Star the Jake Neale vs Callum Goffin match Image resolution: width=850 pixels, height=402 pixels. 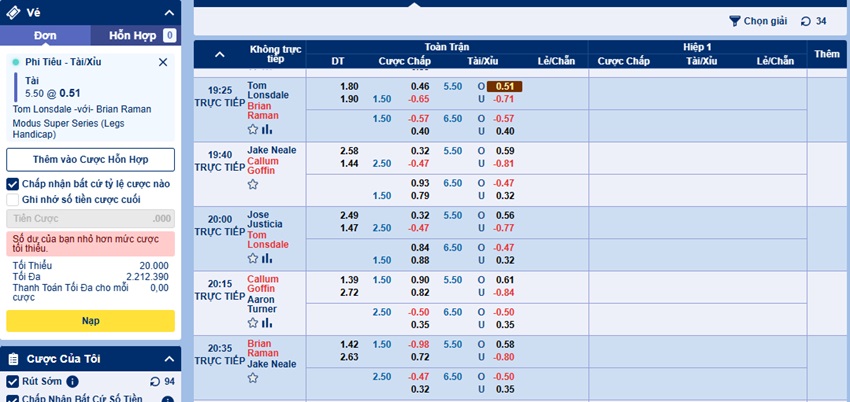tap(253, 185)
